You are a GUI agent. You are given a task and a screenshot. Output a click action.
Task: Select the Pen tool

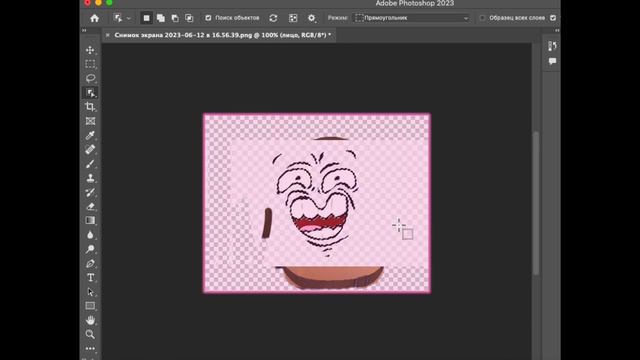click(90, 263)
